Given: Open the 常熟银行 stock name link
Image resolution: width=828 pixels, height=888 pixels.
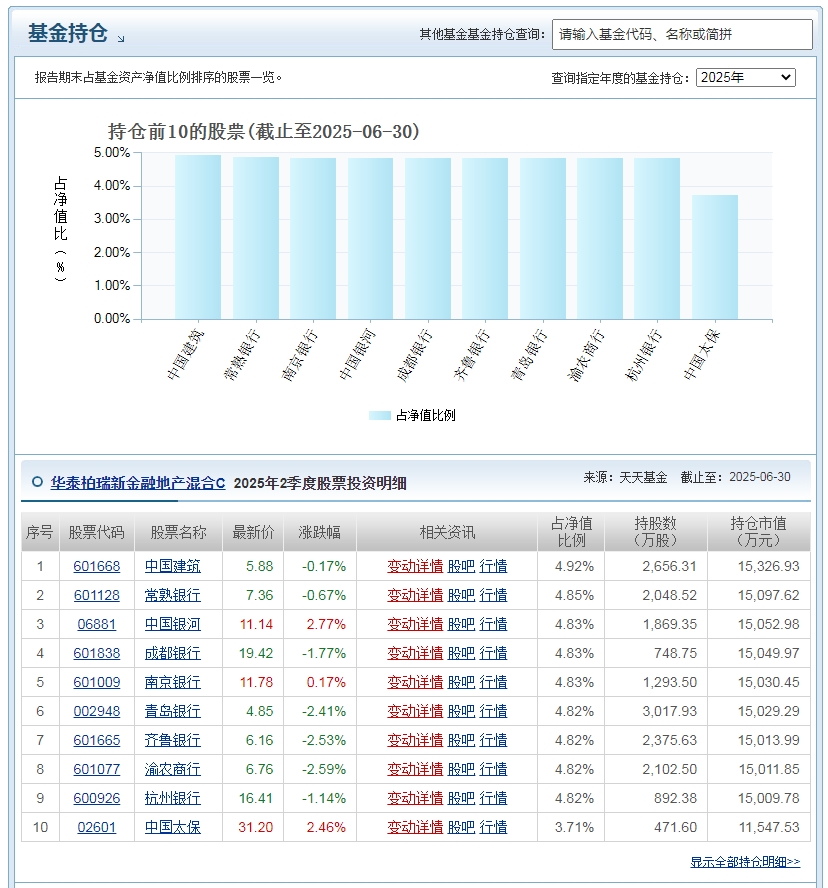Looking at the screenshot, I should coord(173,595).
